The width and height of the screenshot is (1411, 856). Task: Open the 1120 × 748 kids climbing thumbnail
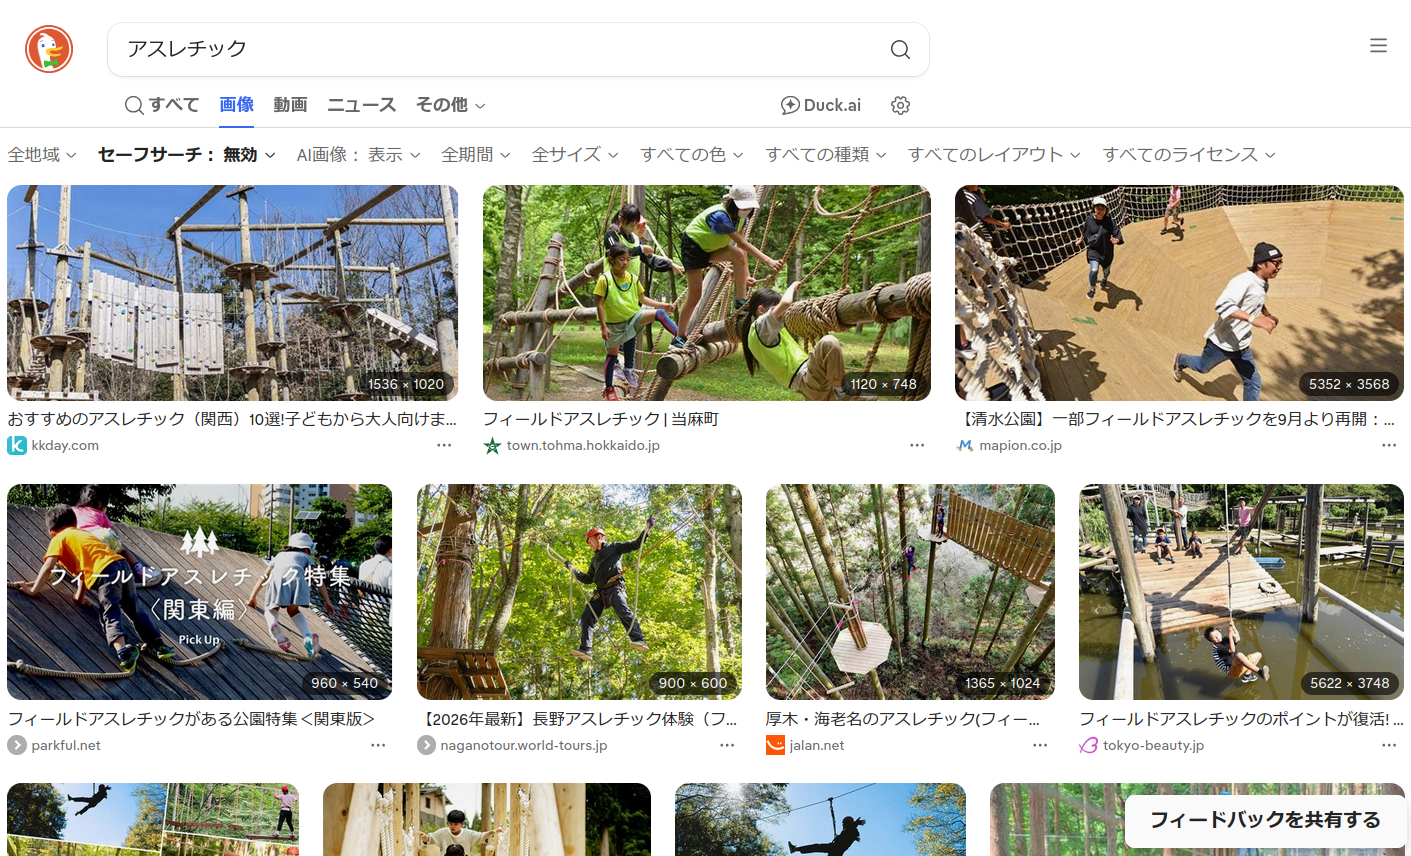coord(707,293)
